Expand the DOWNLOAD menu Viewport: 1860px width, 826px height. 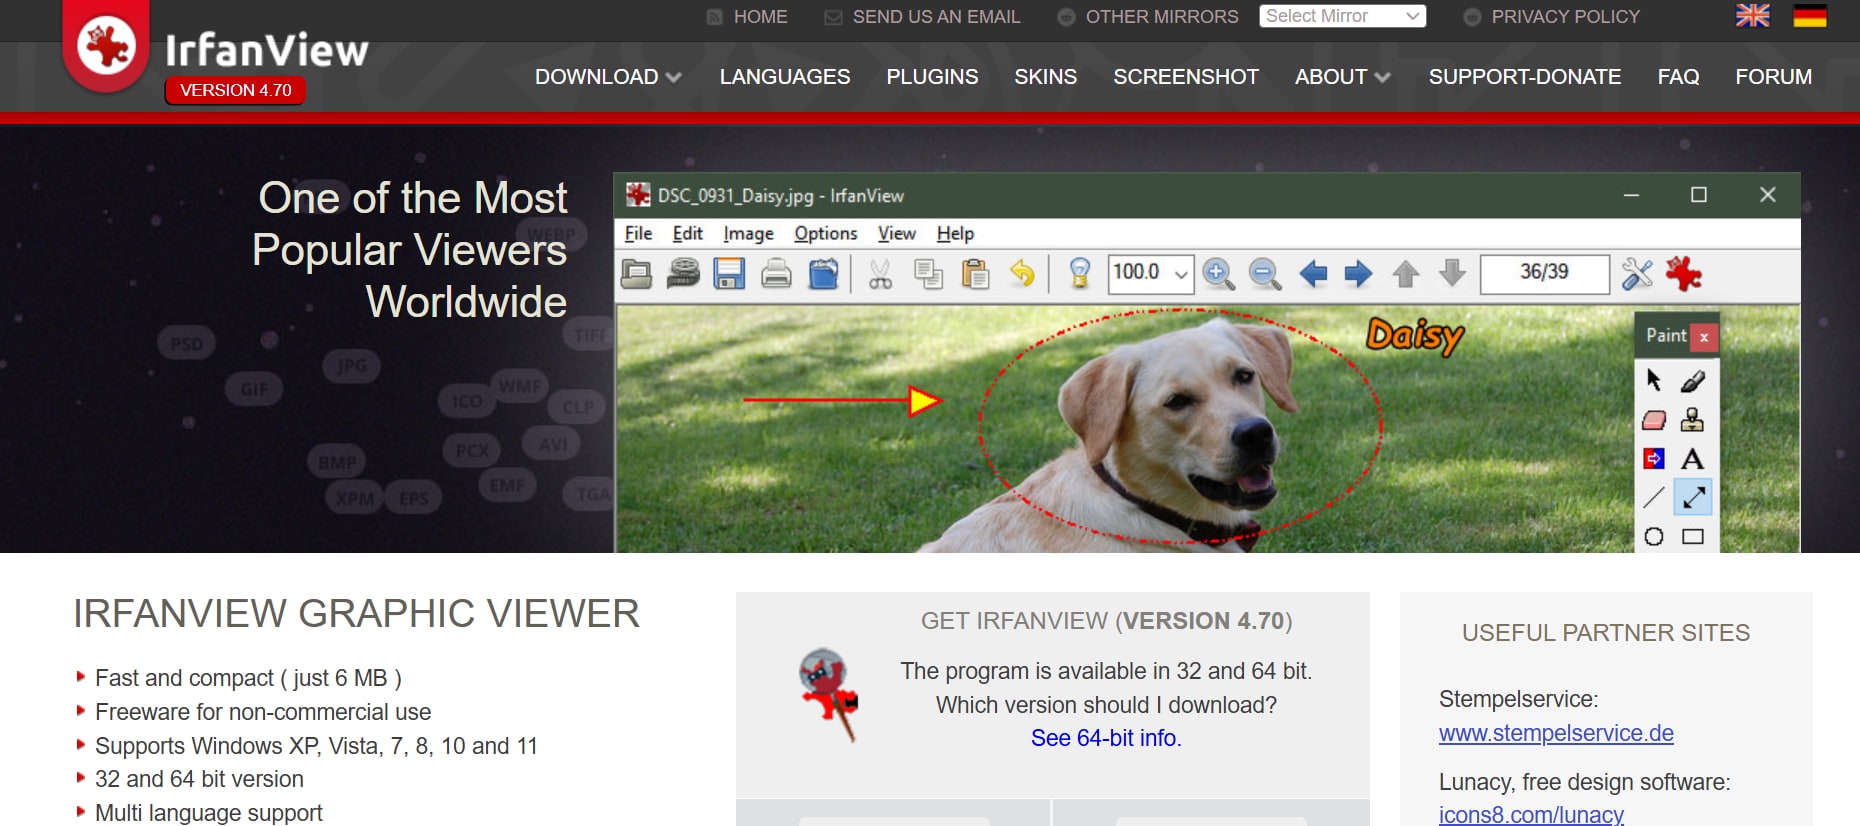pos(608,77)
